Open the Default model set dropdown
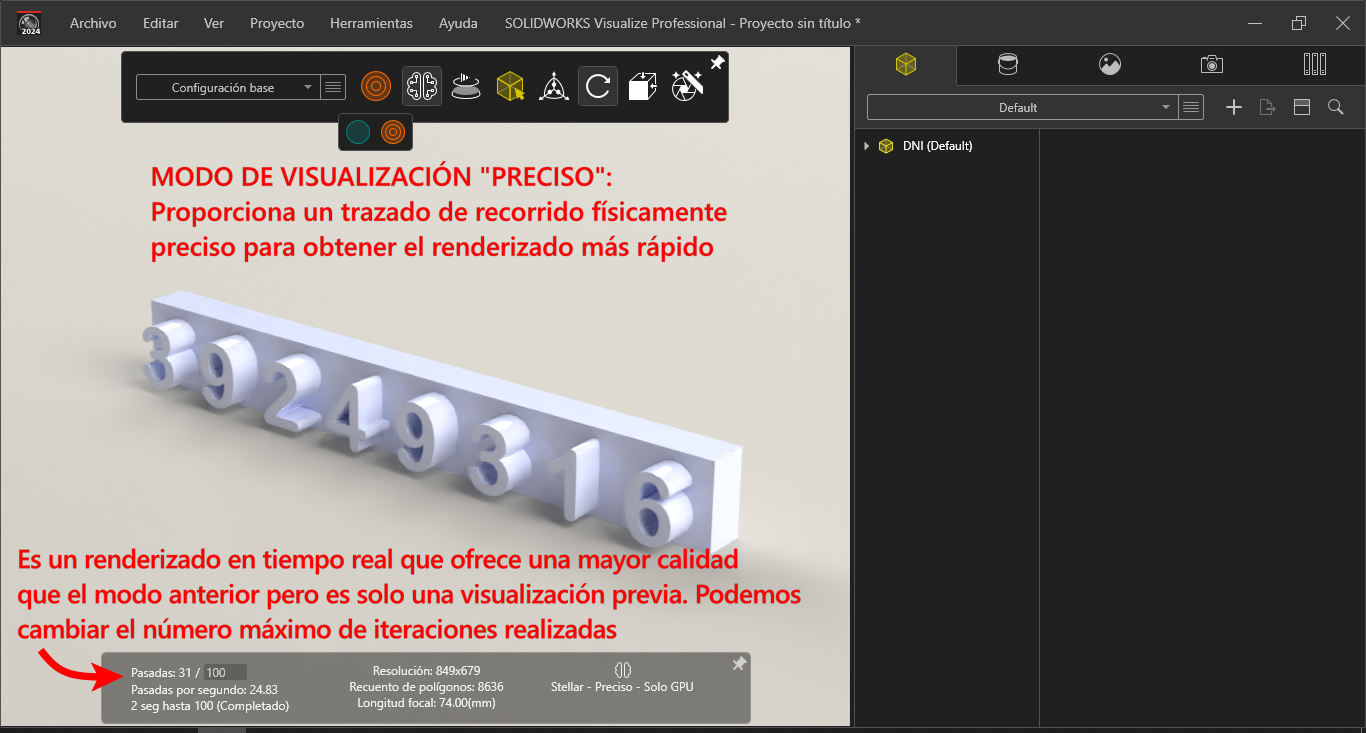The image size is (1366, 733). [1021, 107]
